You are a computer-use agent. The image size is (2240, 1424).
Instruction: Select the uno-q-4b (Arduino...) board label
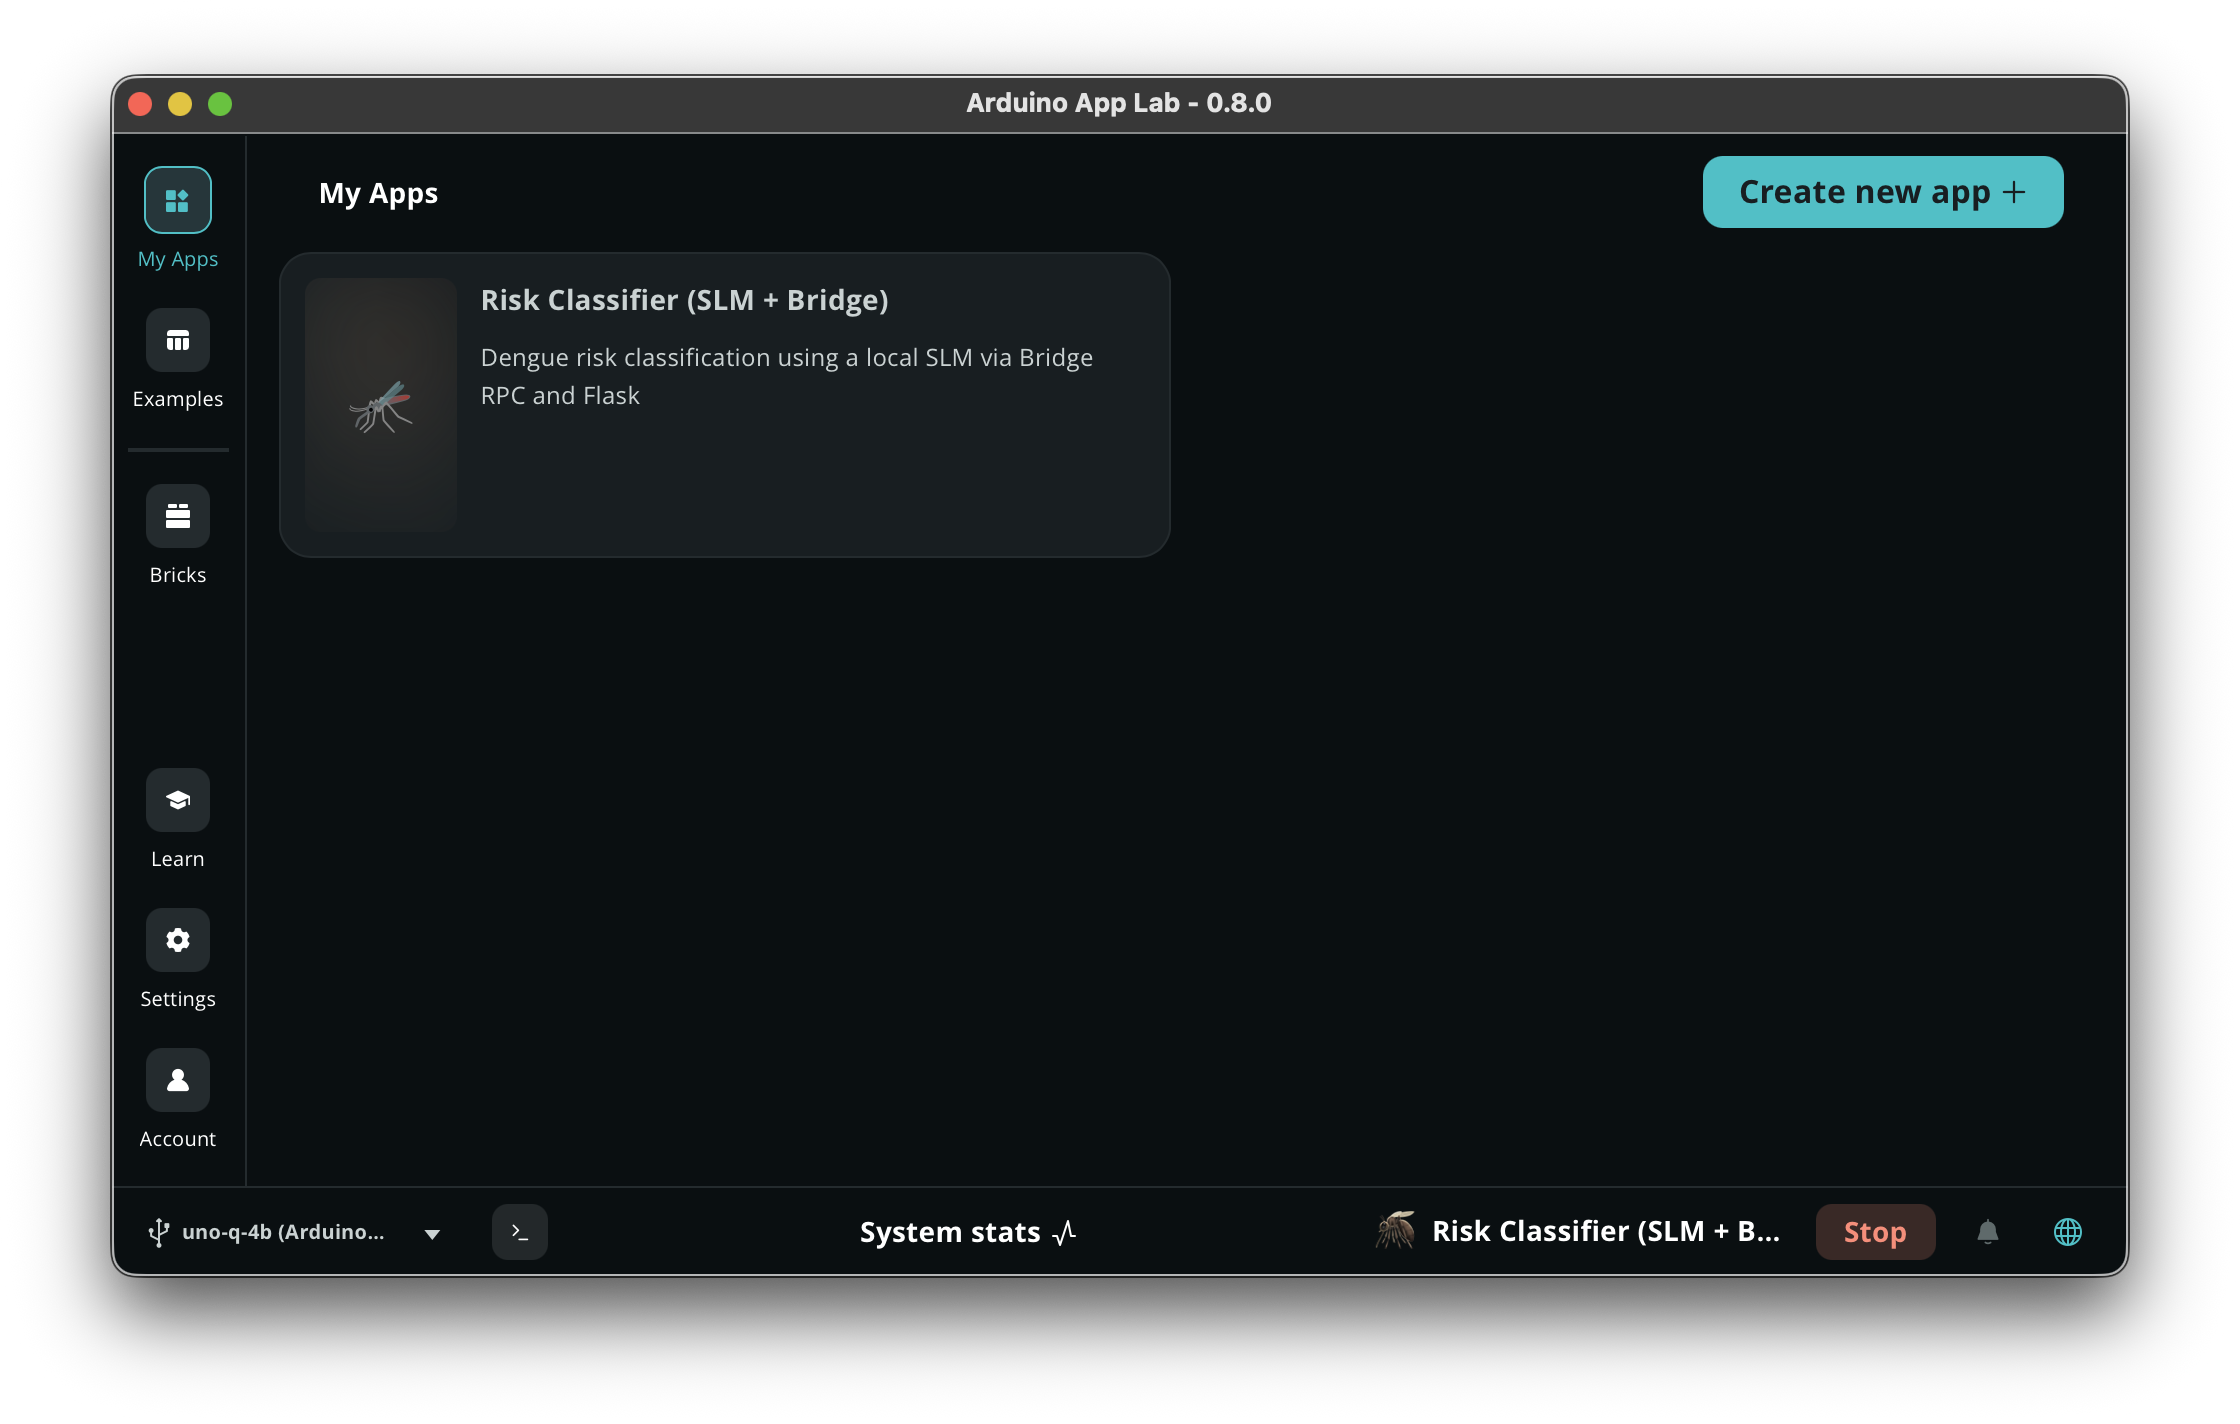point(283,1232)
